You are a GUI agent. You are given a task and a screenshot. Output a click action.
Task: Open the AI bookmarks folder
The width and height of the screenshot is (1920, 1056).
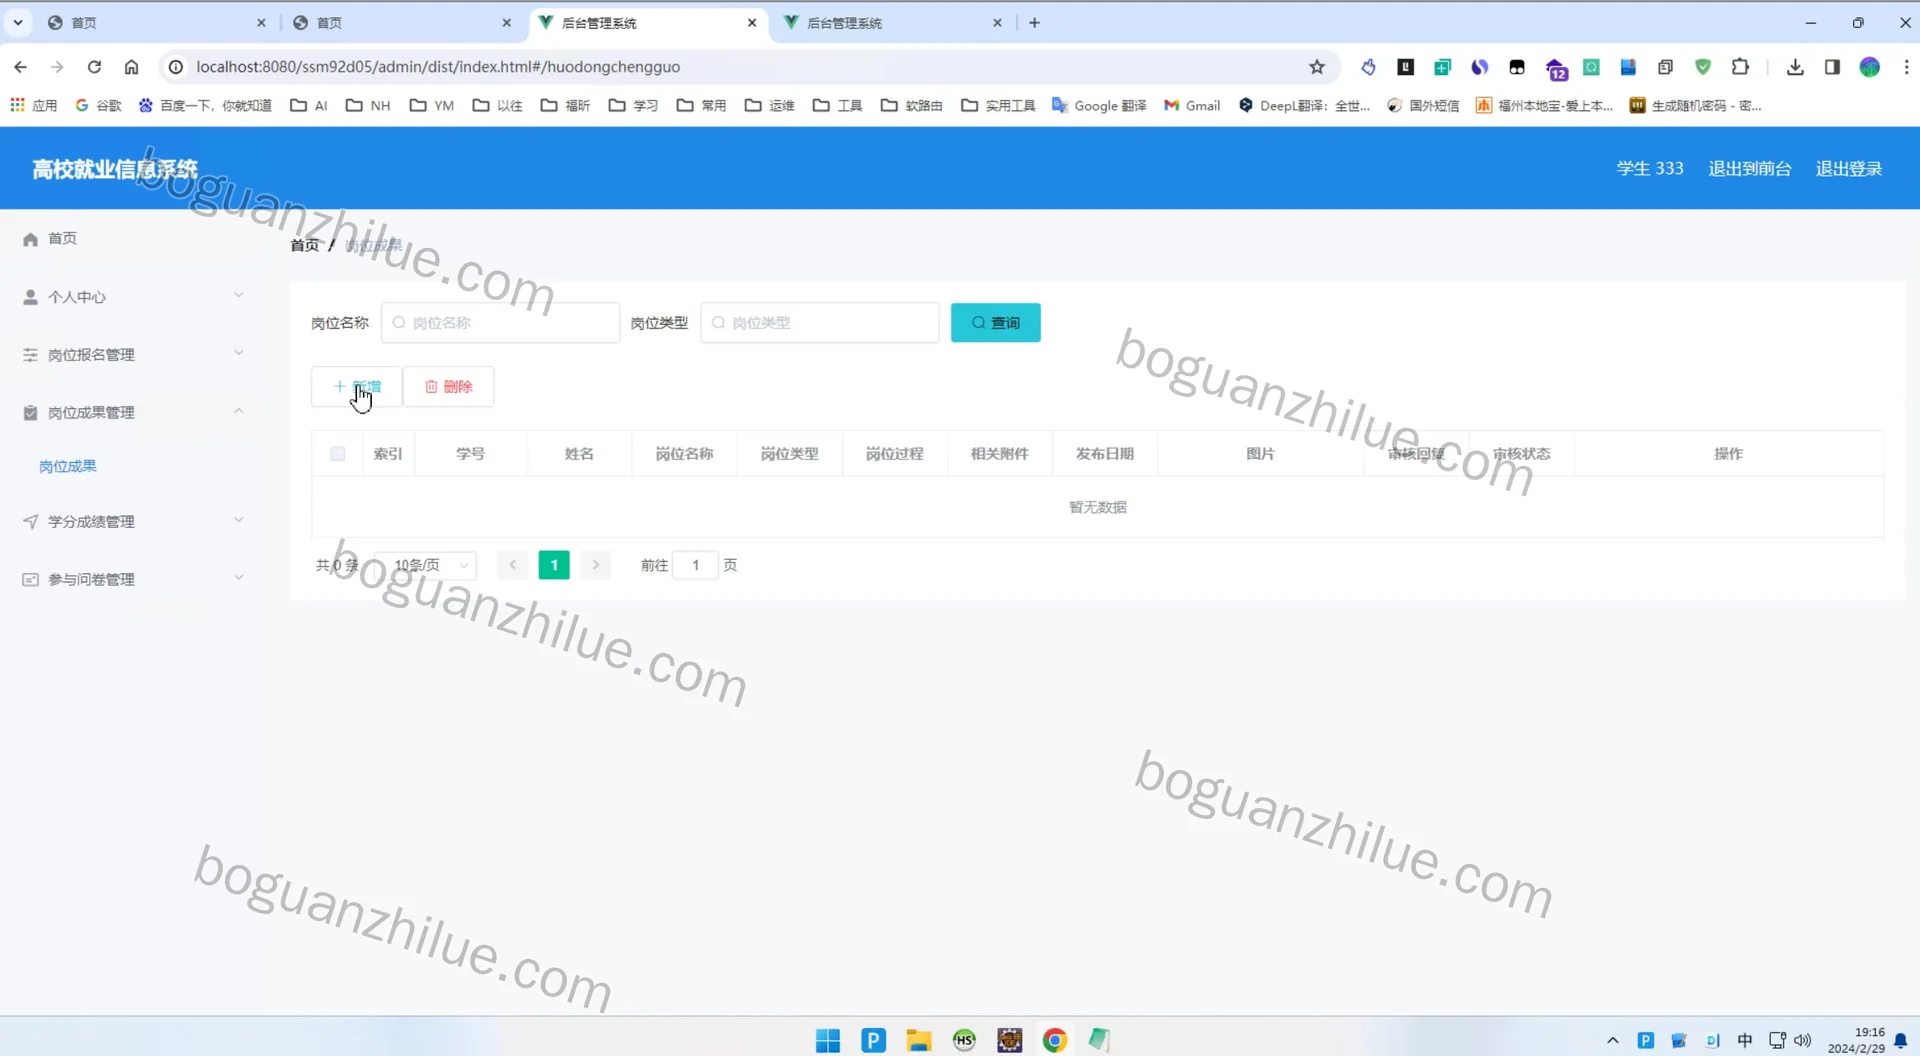(309, 105)
